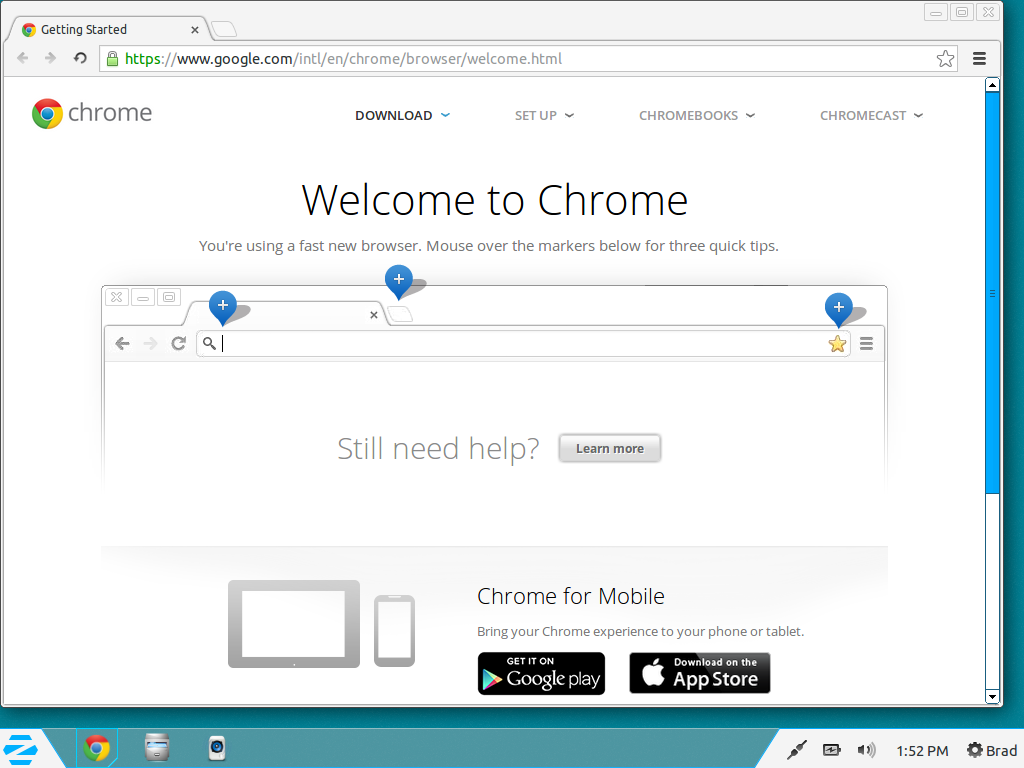This screenshot has height=768, width=1024.
Task: Click the blue vertical scrollbar thumb
Action: (x=992, y=293)
